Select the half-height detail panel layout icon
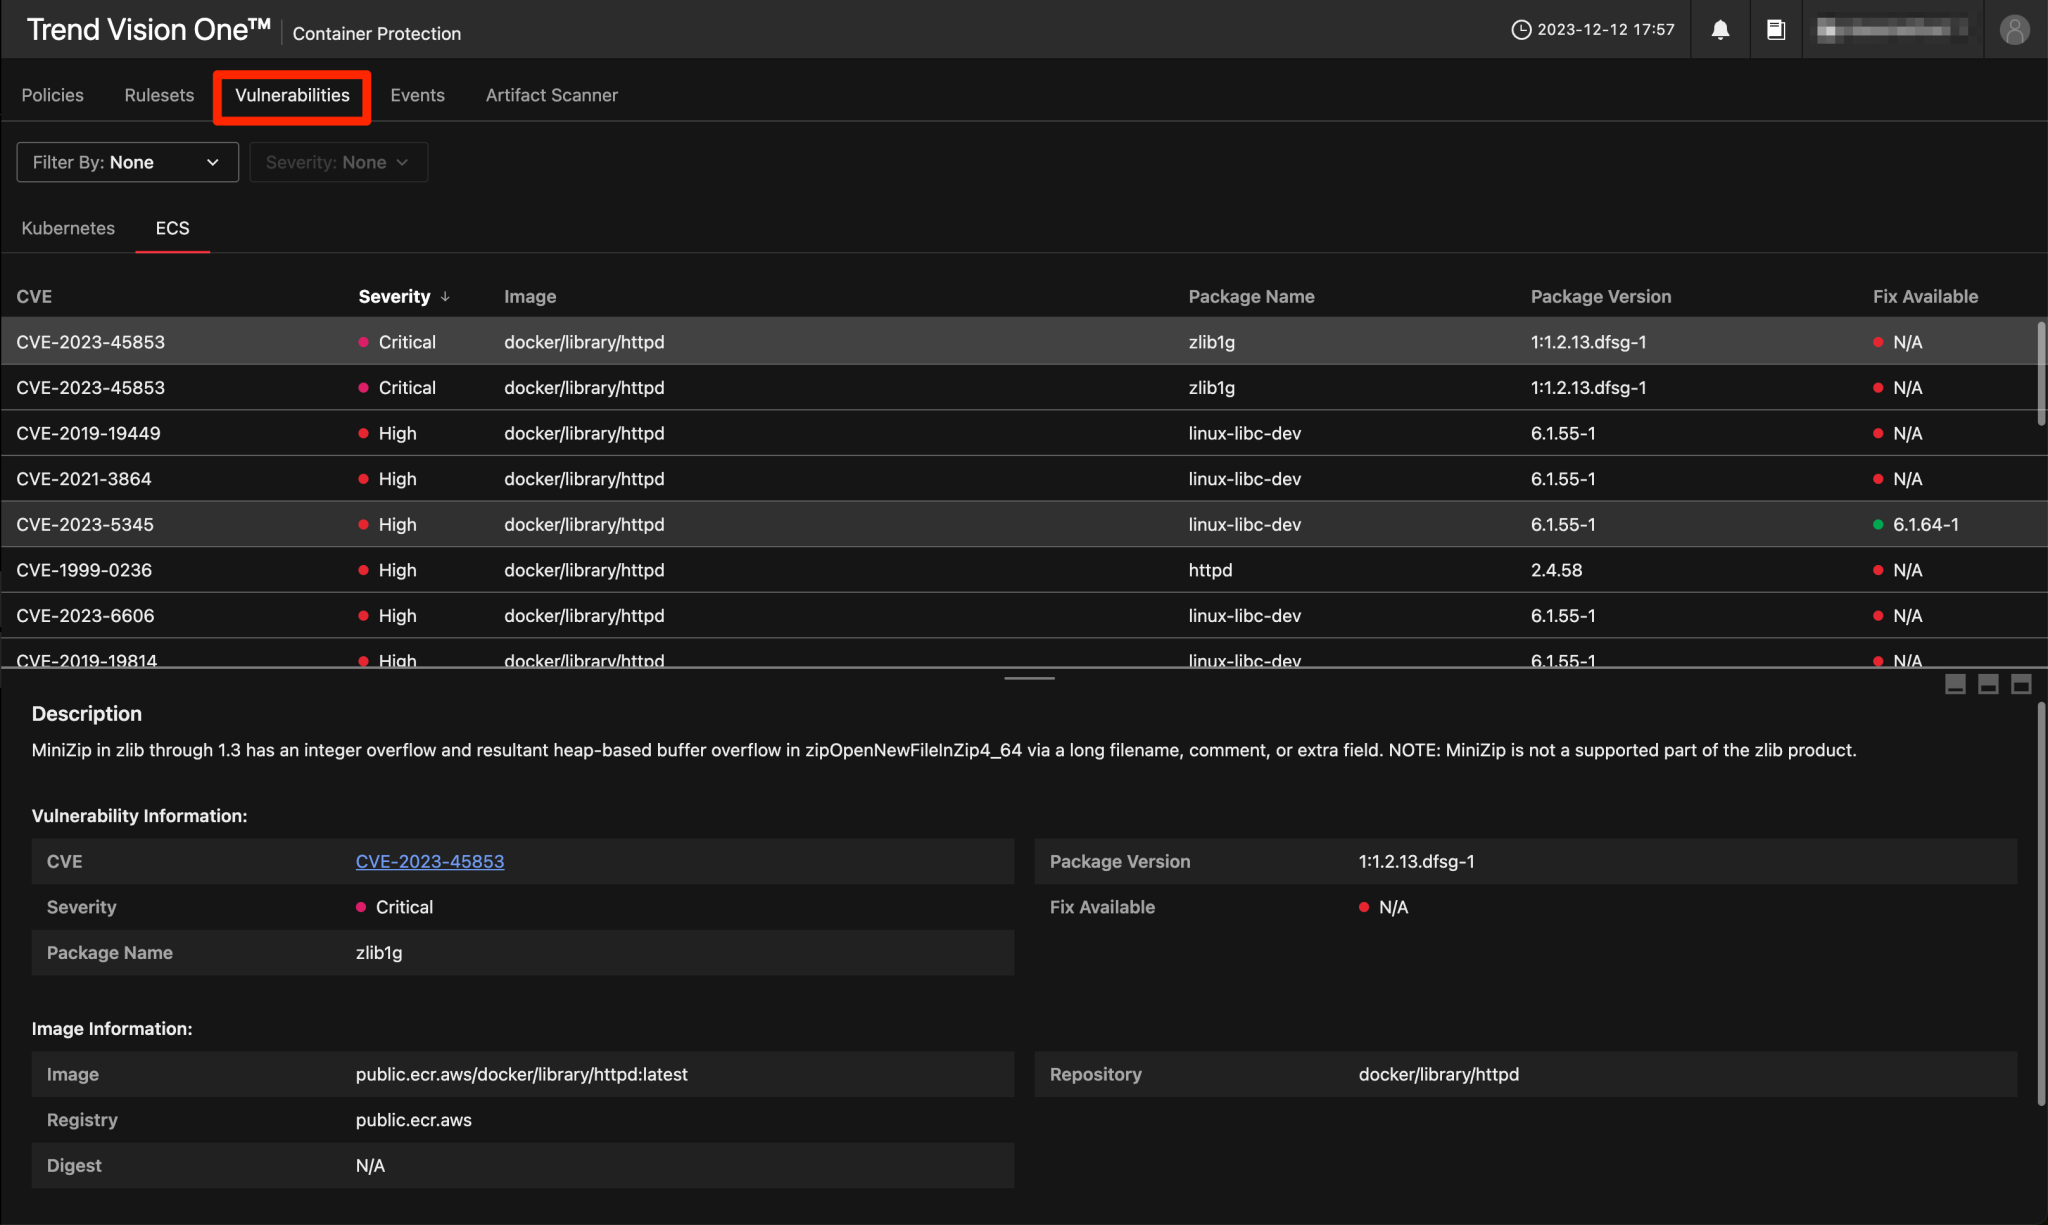The image size is (2048, 1225). point(1988,684)
